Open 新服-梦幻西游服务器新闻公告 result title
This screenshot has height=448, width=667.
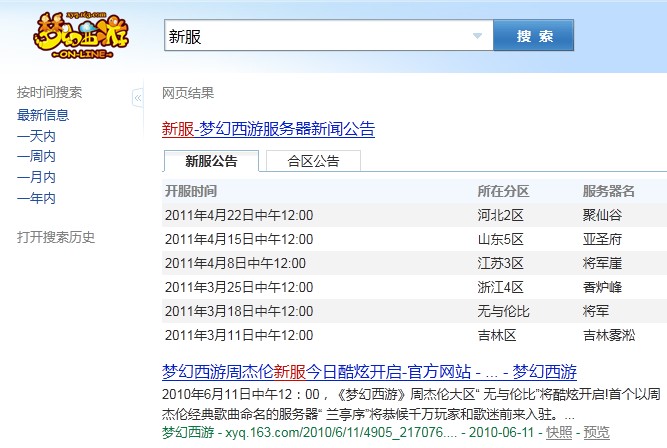268,129
